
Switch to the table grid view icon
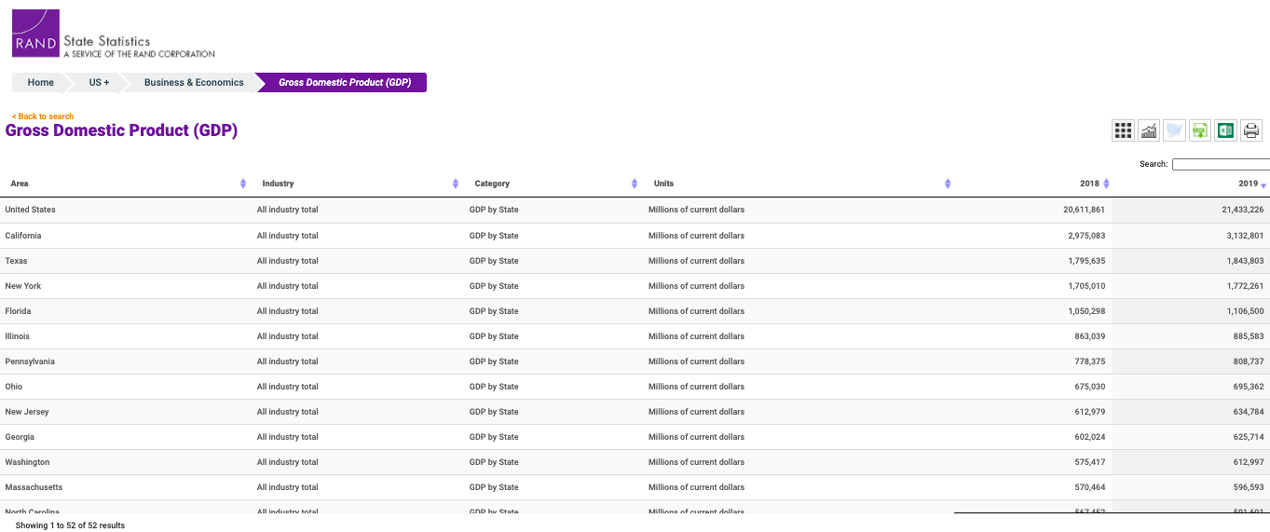1123,131
